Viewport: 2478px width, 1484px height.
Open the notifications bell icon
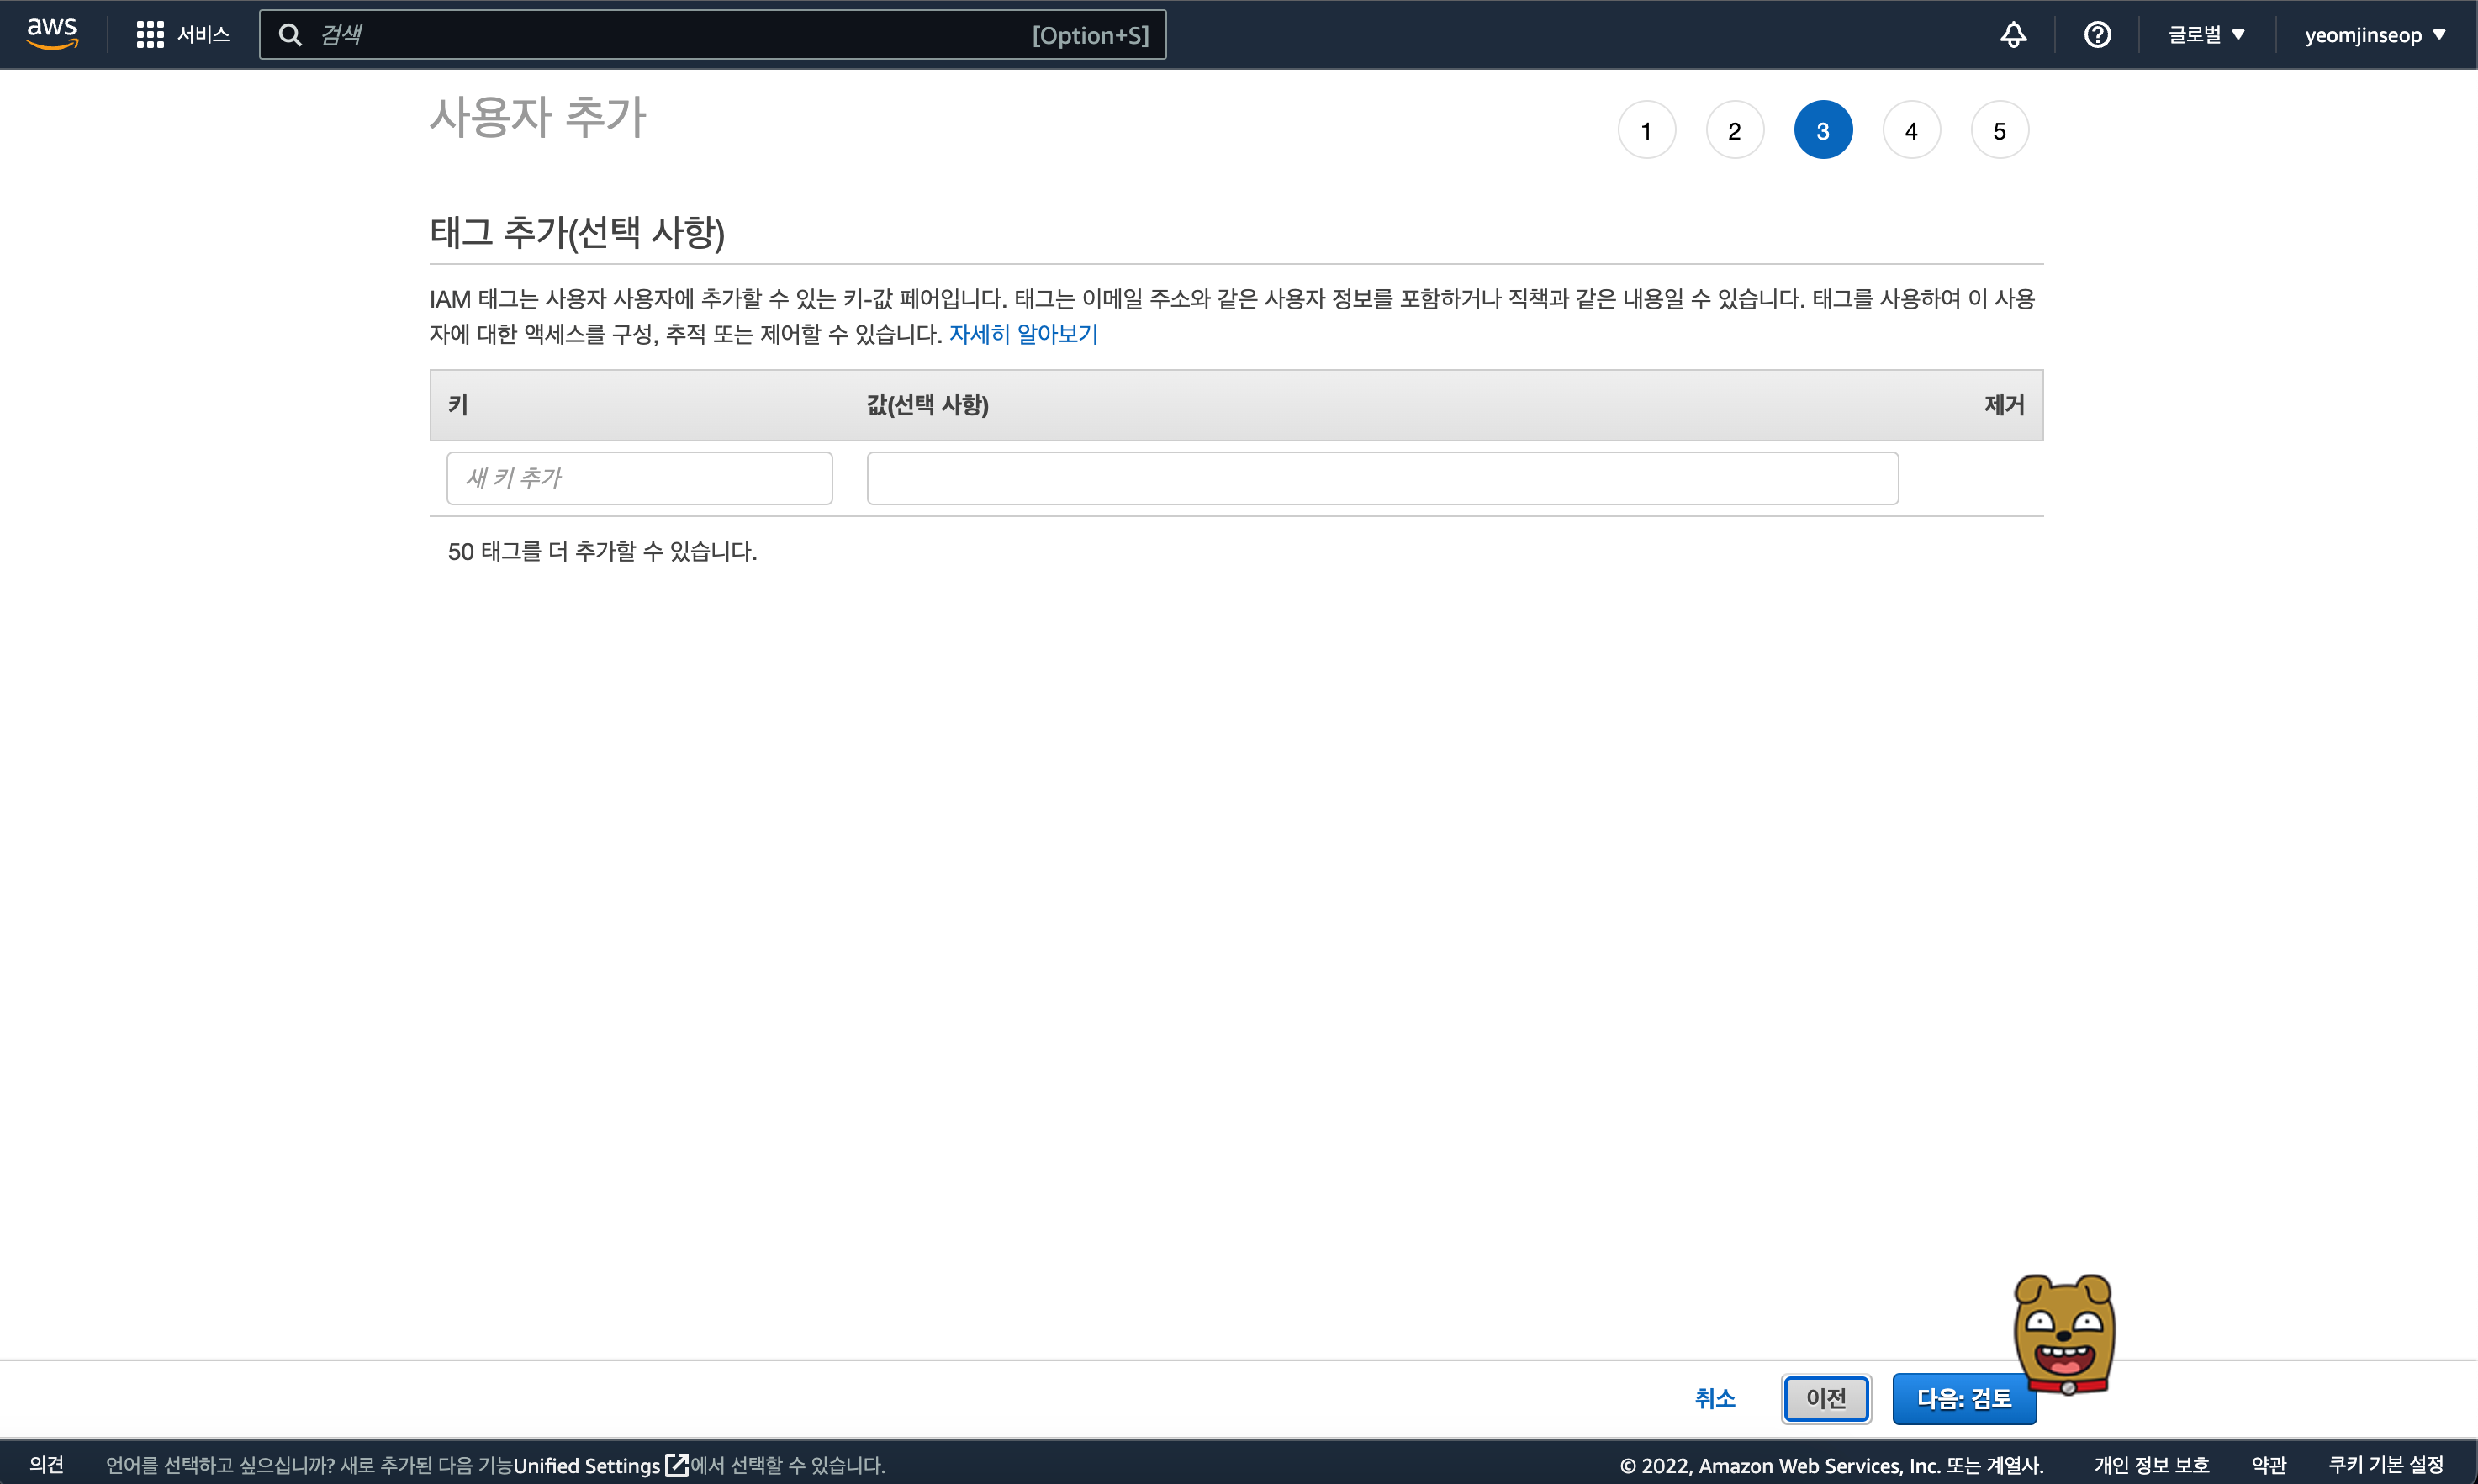click(x=2013, y=35)
